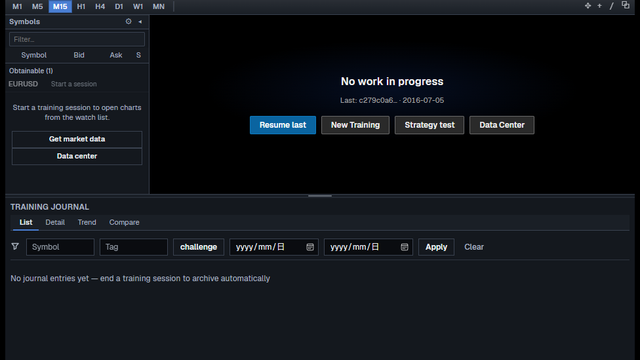This screenshot has width=640, height=360.
Task: Select the trend line drawing tool
Action: (611, 6)
